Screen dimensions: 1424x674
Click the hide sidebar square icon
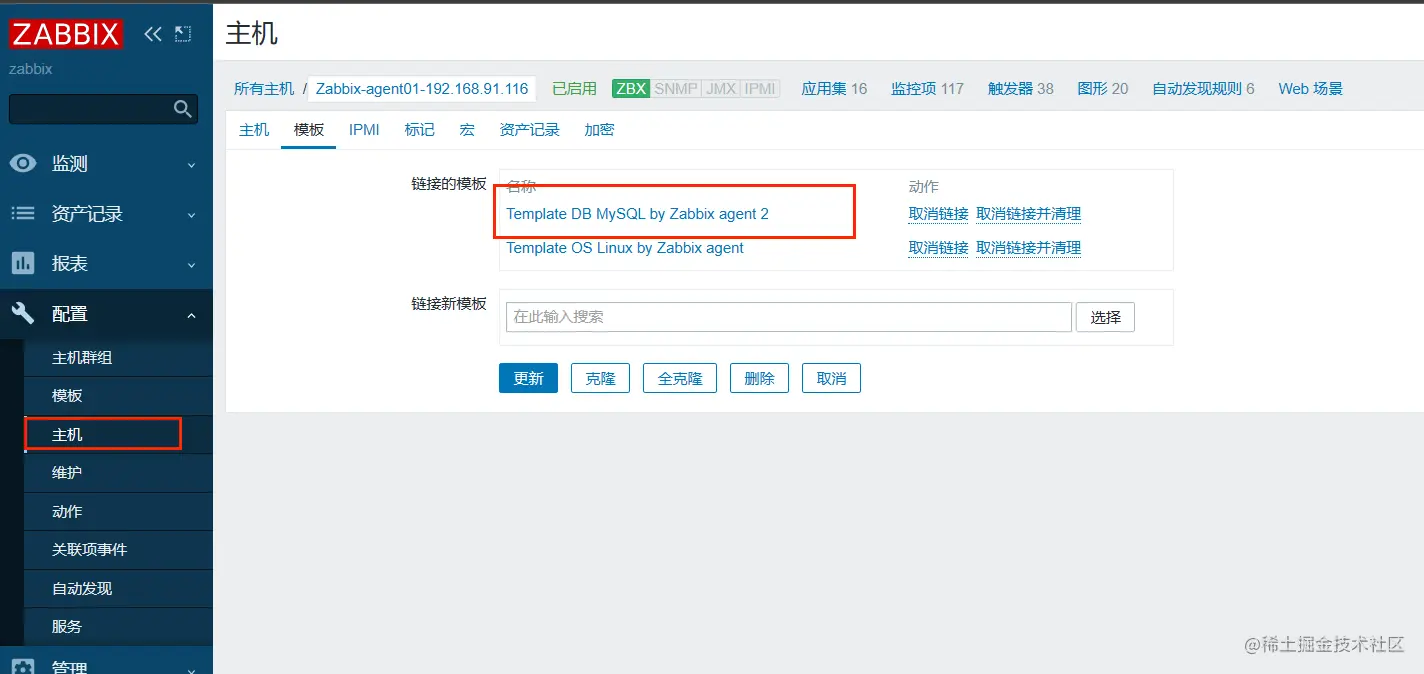183,34
